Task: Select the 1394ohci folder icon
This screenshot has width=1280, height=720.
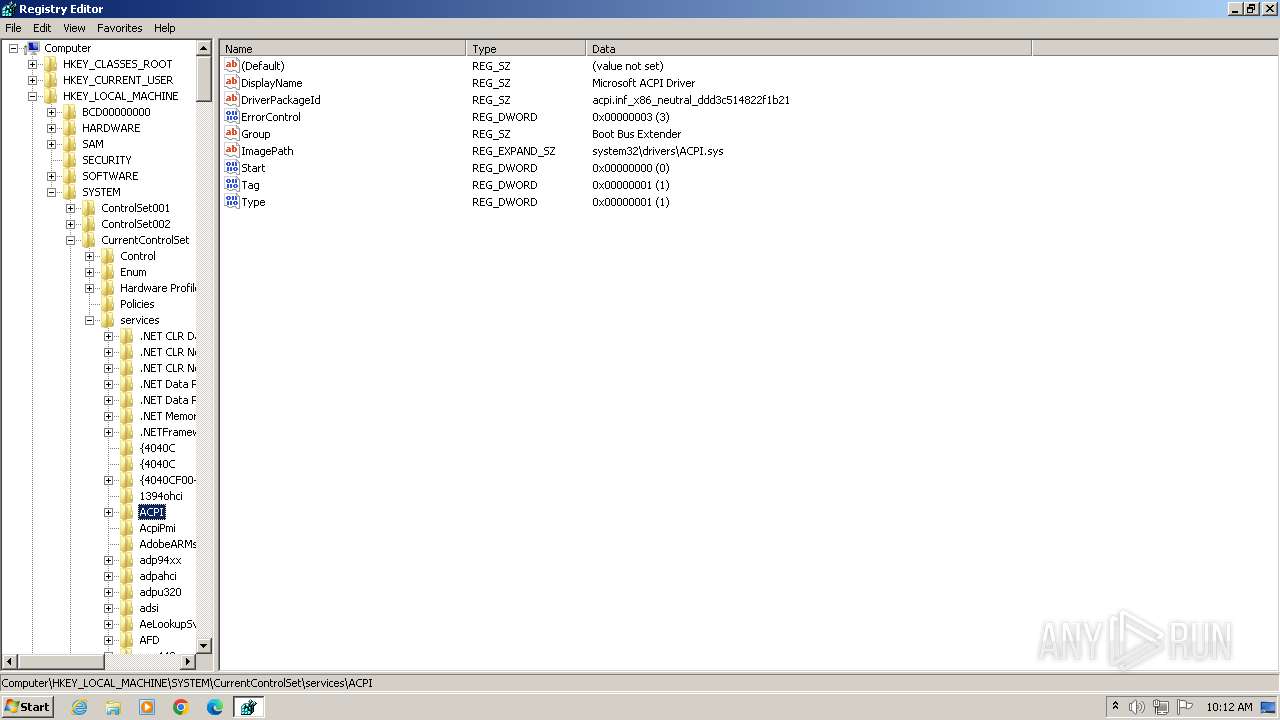Action: pos(126,496)
